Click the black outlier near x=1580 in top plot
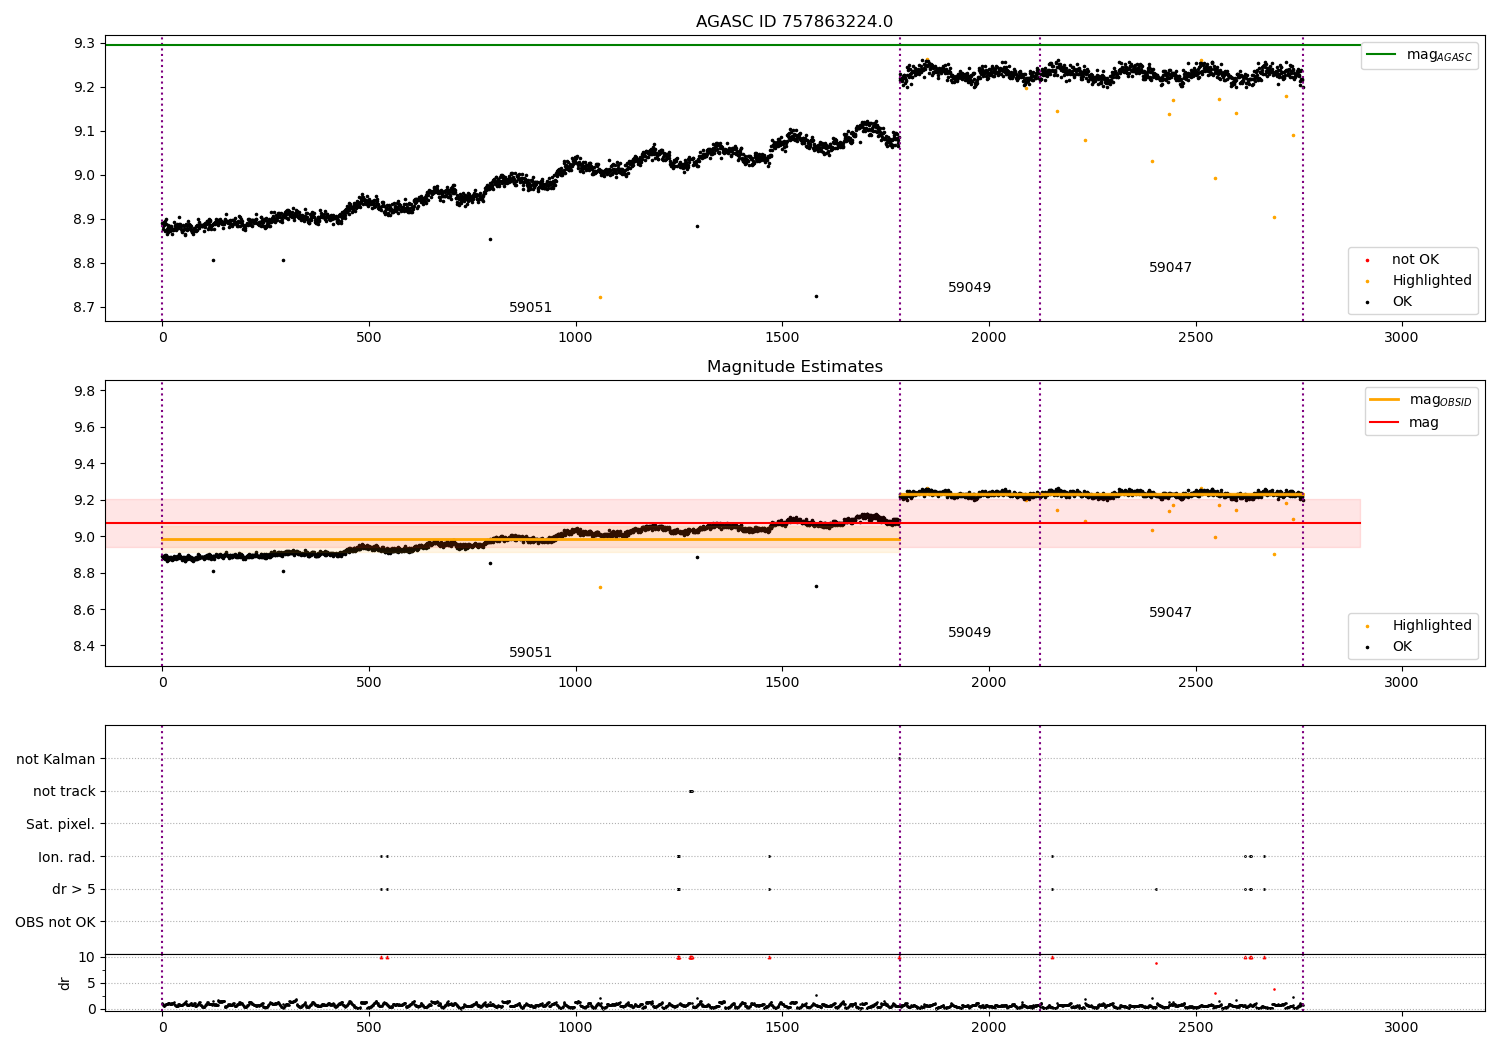The height and width of the screenshot is (1050, 1500). (x=816, y=296)
